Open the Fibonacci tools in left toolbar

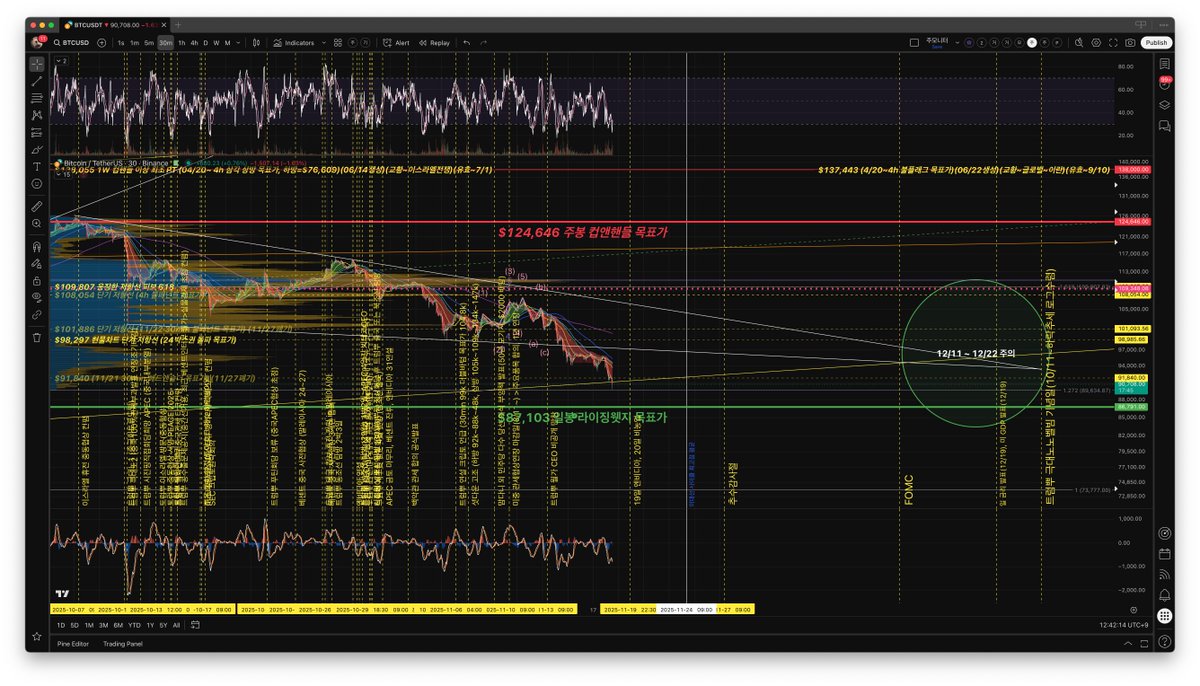click(37, 98)
